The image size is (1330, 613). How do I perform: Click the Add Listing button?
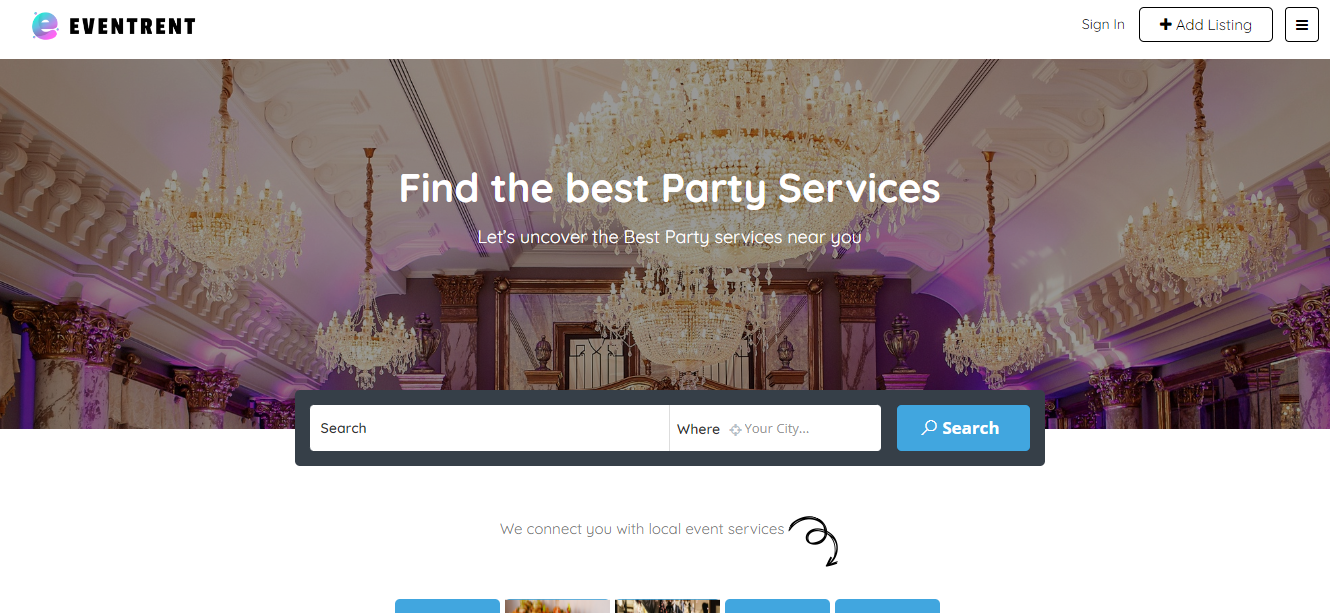1206,25
